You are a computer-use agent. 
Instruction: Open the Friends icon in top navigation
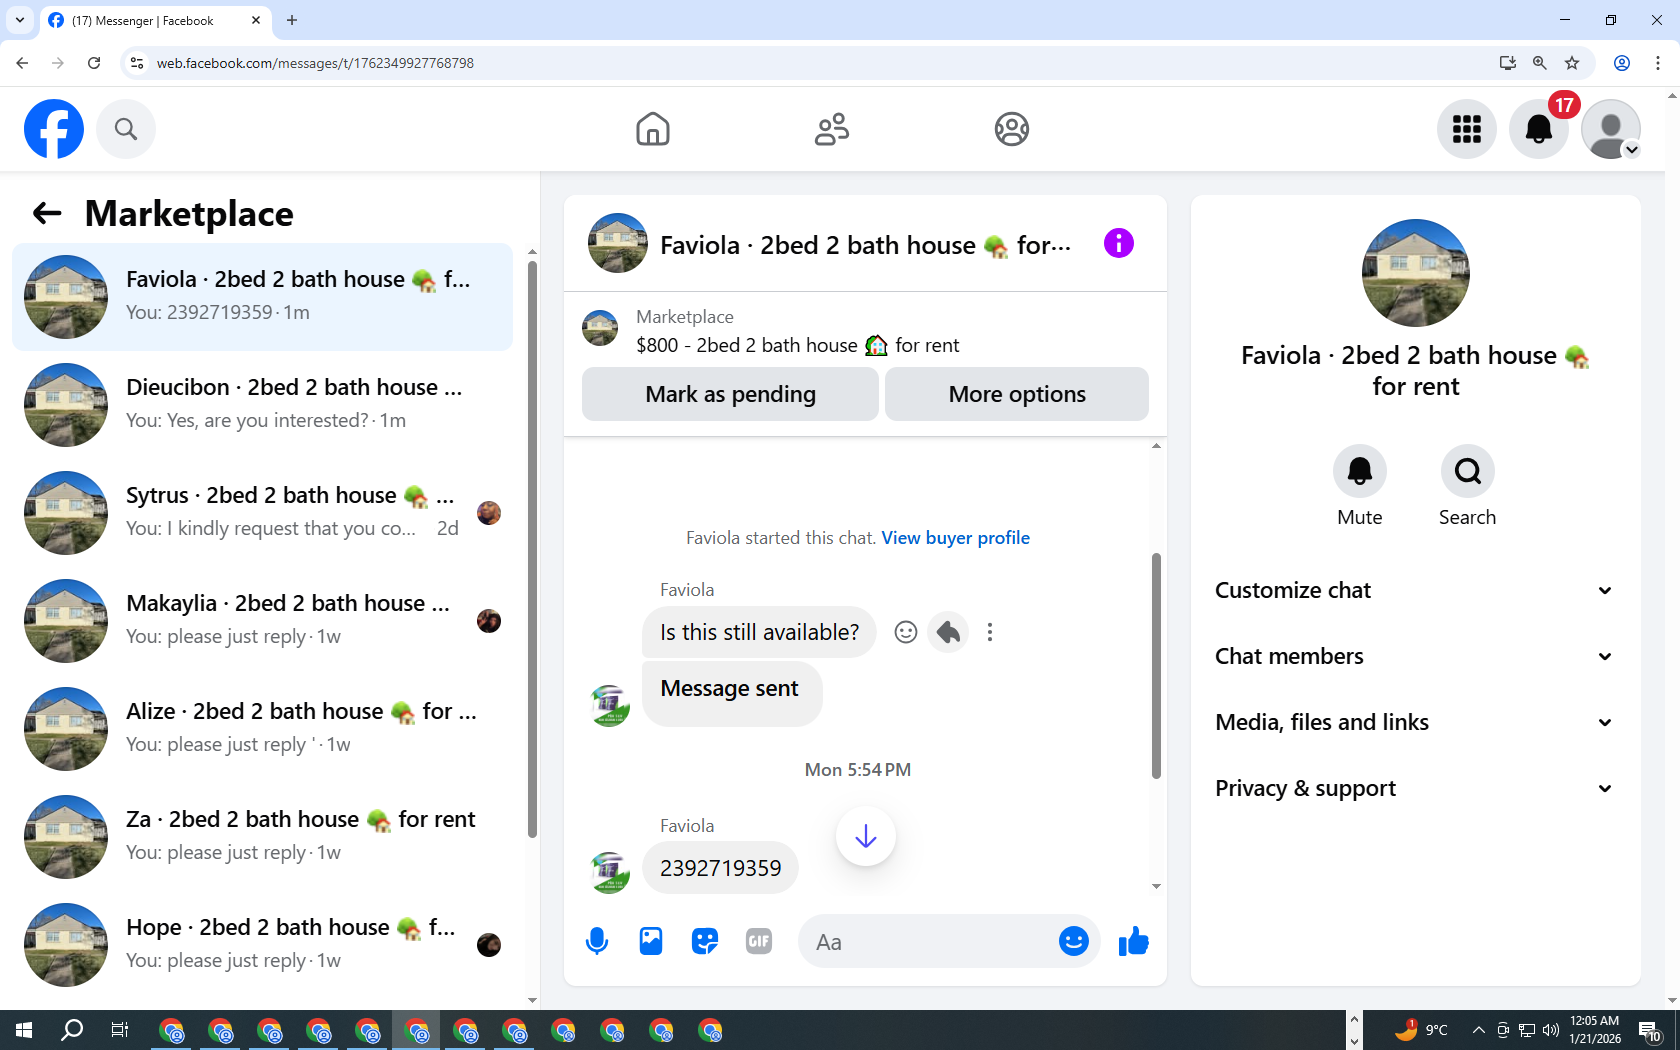832,129
